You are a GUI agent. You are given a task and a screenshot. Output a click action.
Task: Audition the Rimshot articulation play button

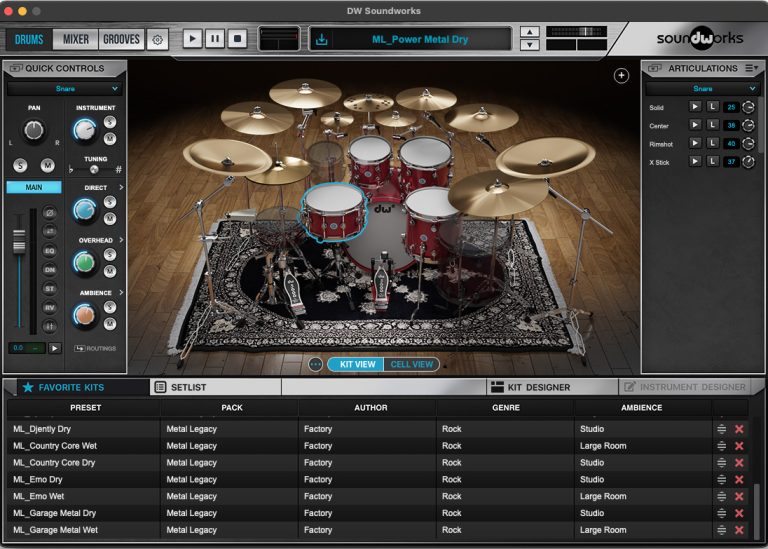[x=695, y=143]
